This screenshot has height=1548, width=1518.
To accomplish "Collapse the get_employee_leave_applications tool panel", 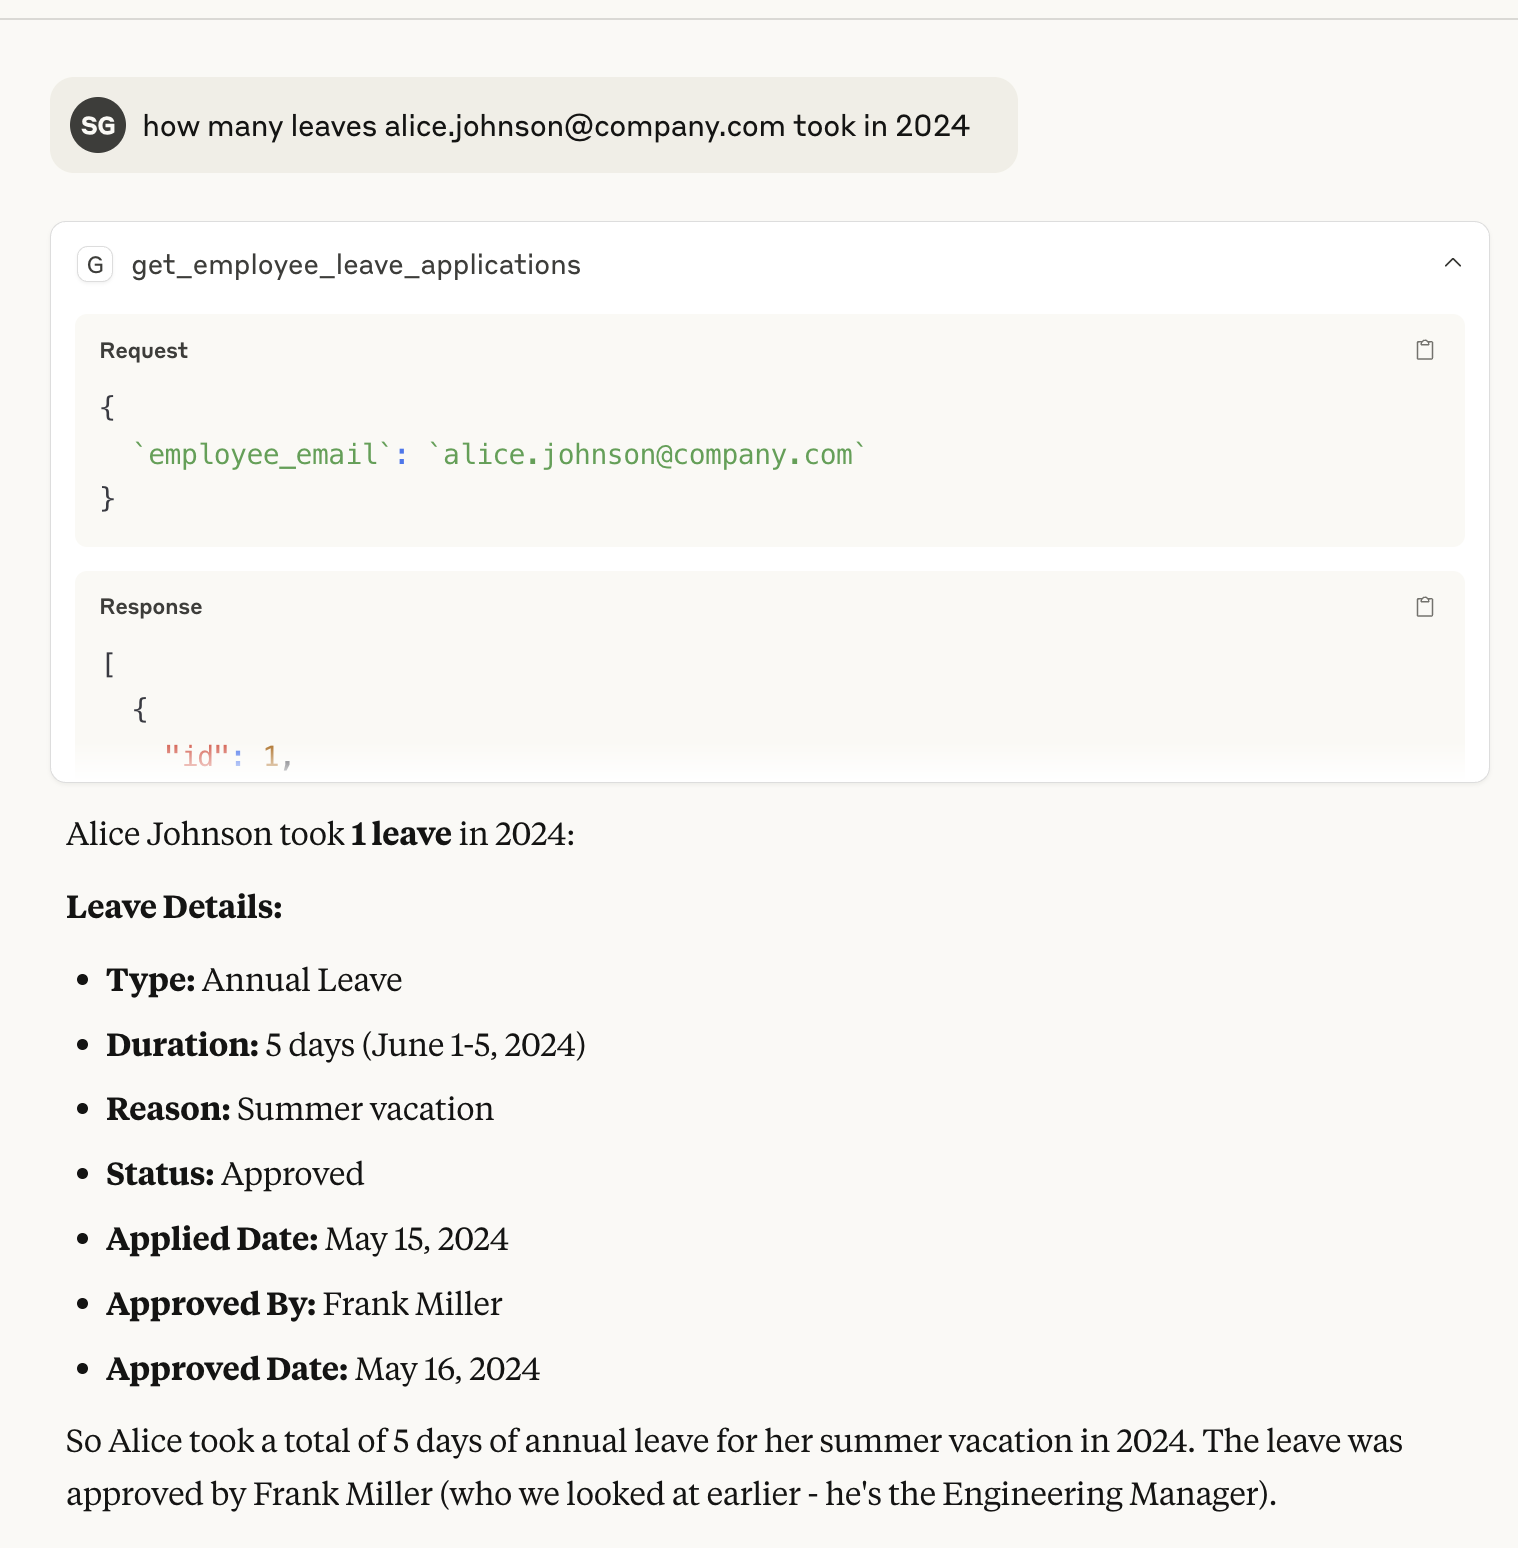I will 1453,263.
